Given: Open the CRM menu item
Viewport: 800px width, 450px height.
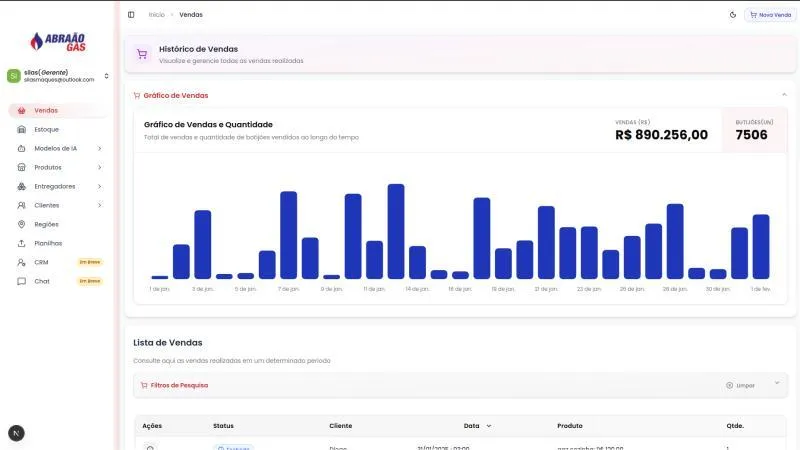Looking at the screenshot, I should 41,262.
